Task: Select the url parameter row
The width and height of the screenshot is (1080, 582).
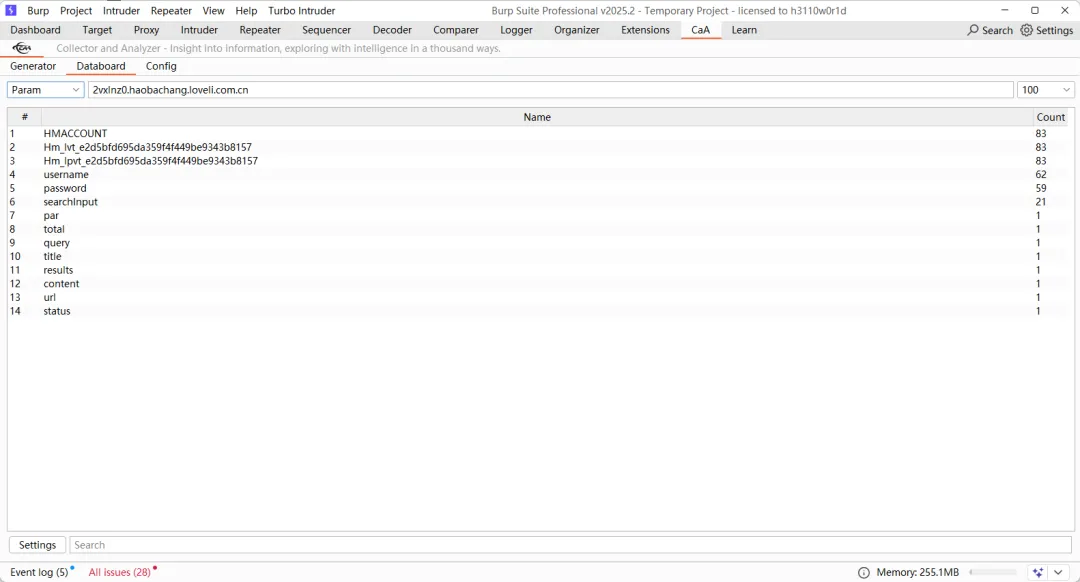Action: [x=538, y=298]
